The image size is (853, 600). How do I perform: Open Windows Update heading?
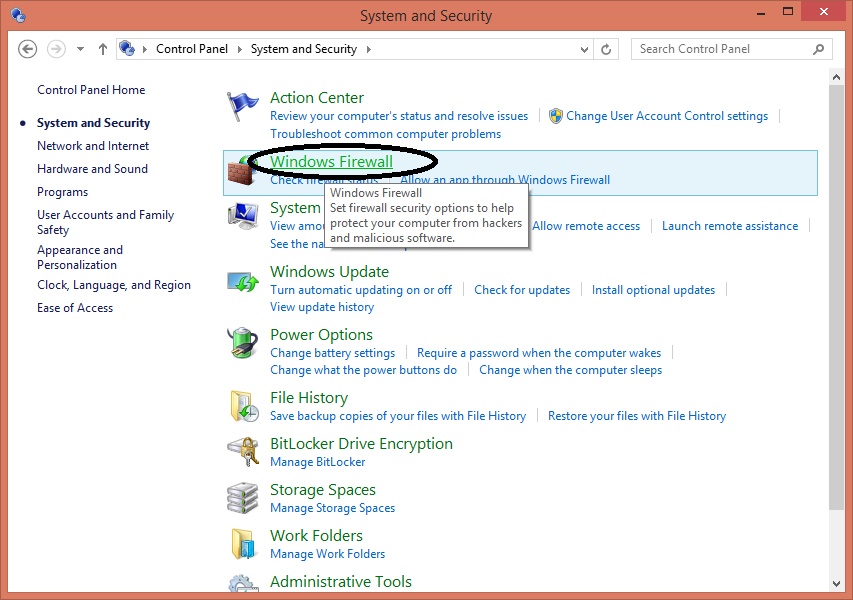tap(329, 271)
